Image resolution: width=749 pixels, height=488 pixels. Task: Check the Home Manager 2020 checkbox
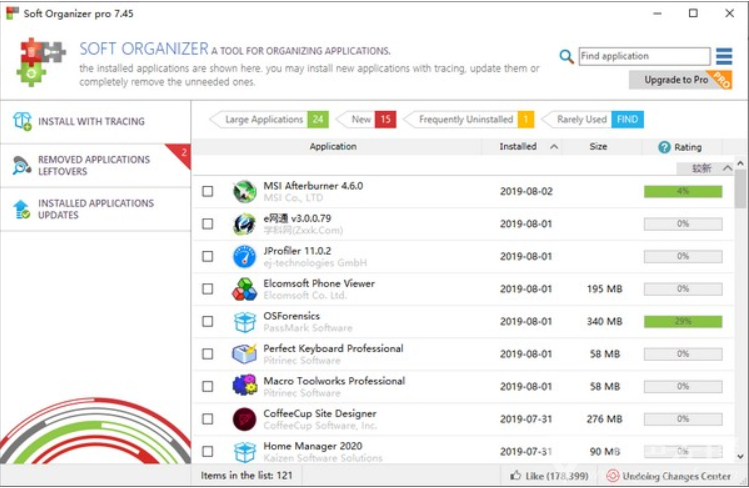click(207, 451)
